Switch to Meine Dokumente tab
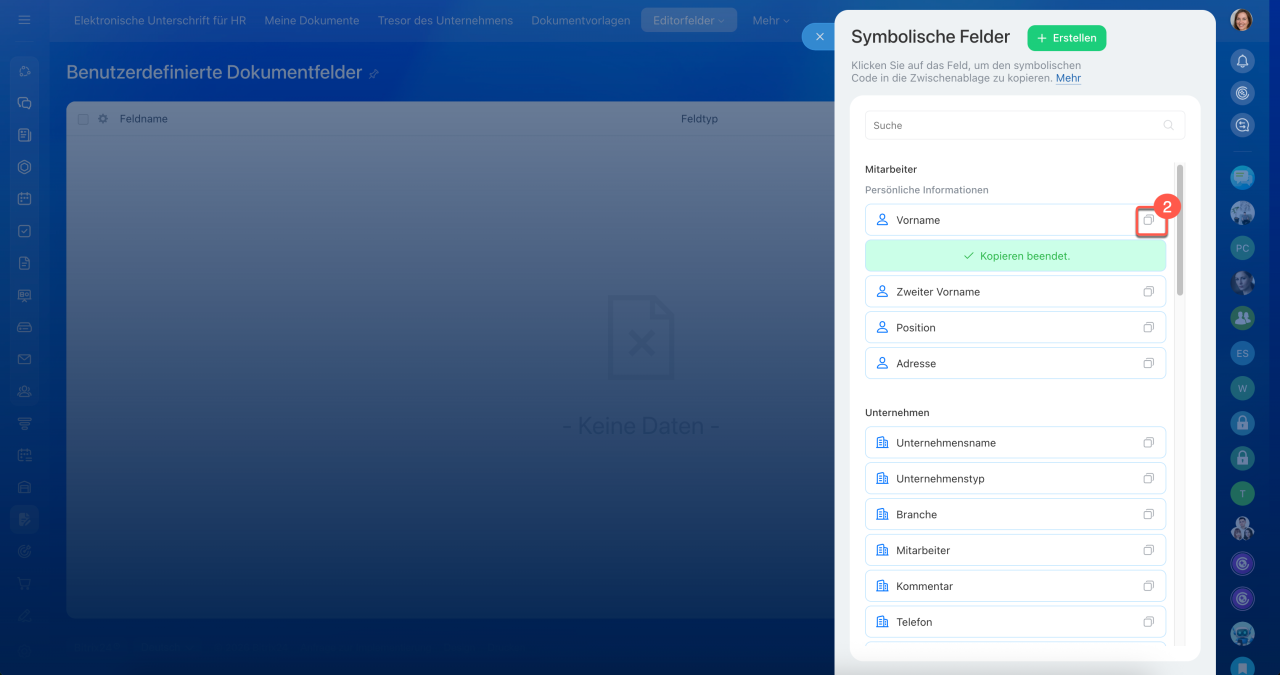Screen dimensions: 1280x675 (311, 20)
